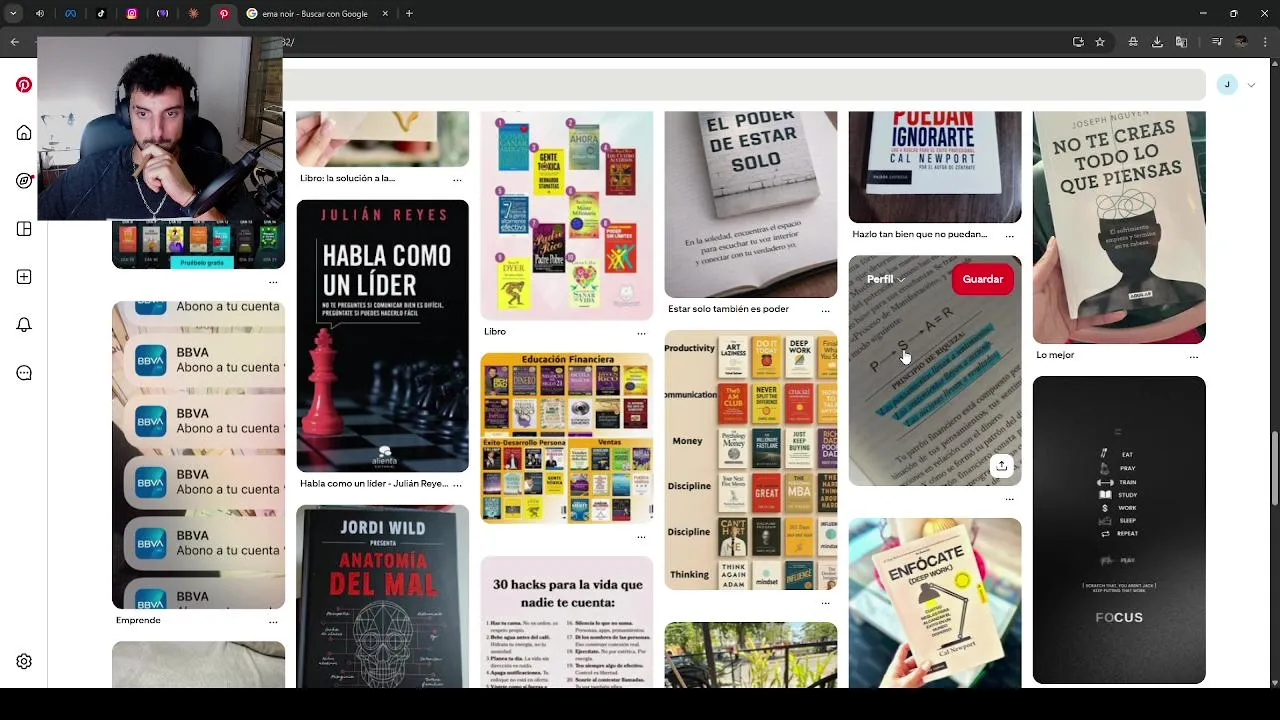1280x720 pixels.
Task: Click the incognito-style extension icon
Action: [x=1133, y=42]
